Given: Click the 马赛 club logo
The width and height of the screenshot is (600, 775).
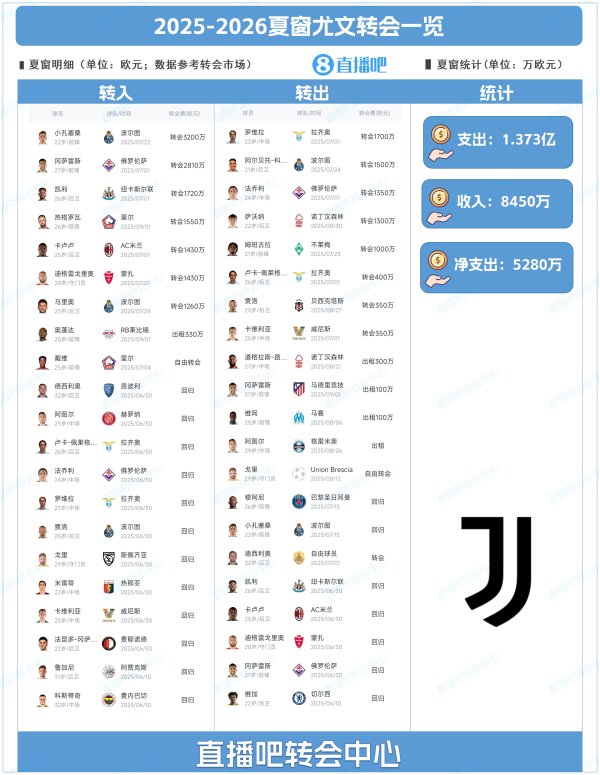Looking at the screenshot, I should (x=299, y=417).
